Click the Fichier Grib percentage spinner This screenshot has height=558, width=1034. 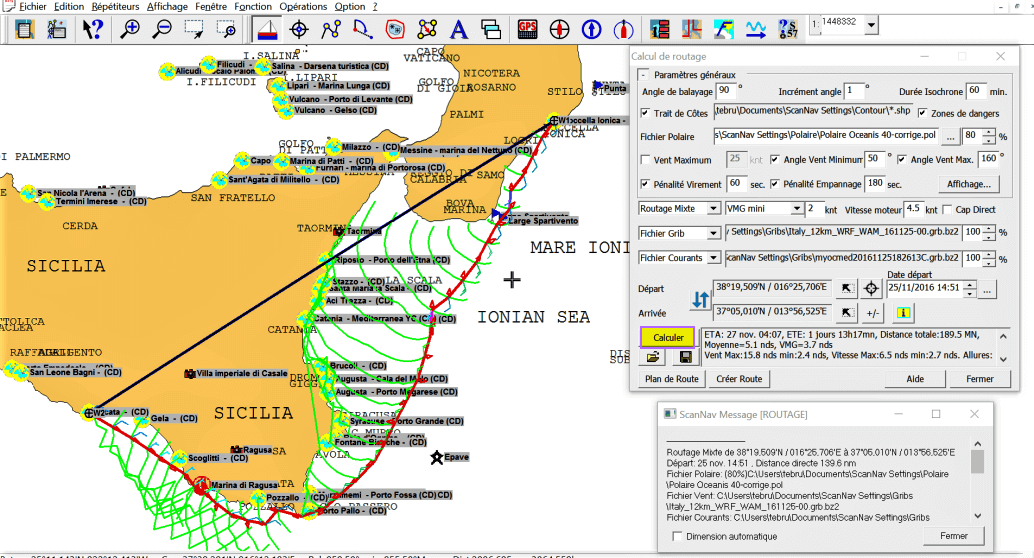click(988, 233)
